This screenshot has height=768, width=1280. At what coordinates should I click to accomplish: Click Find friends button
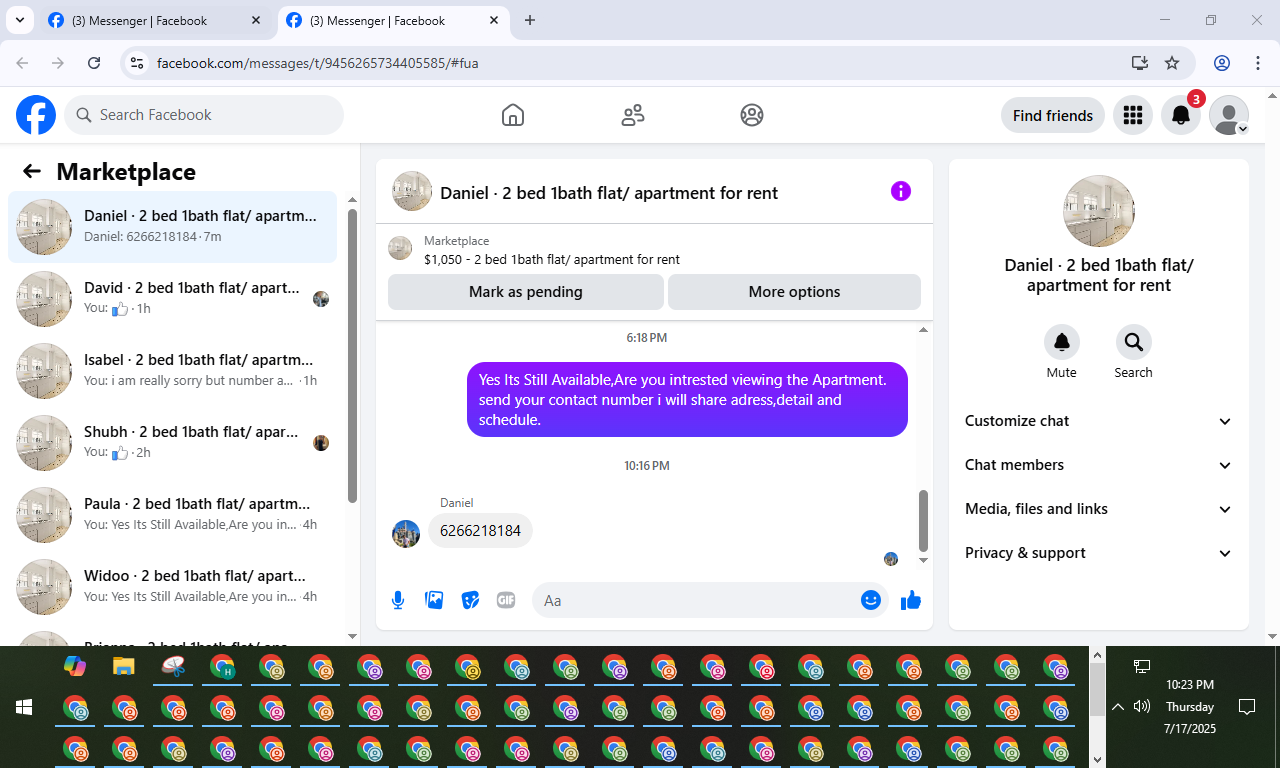(1053, 116)
